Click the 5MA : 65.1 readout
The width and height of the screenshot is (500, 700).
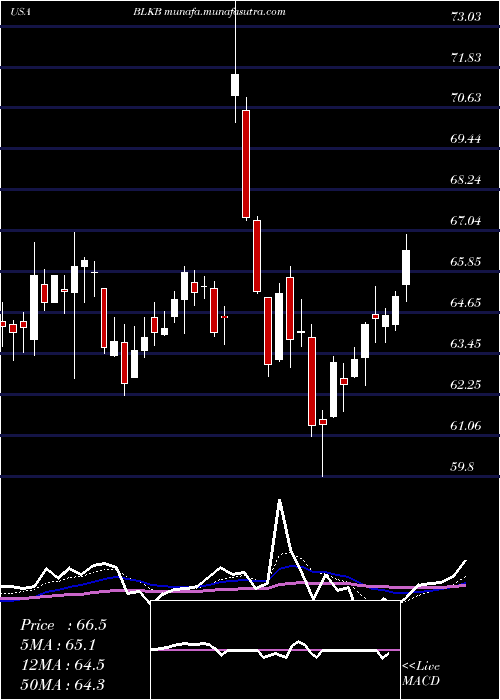pyautogui.click(x=58, y=645)
